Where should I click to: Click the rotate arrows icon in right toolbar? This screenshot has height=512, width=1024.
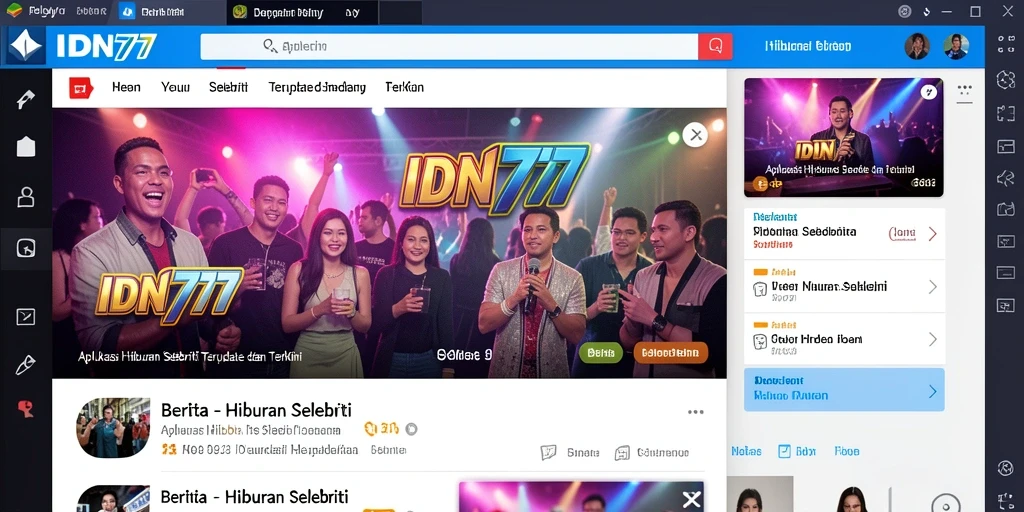coord(1005,178)
